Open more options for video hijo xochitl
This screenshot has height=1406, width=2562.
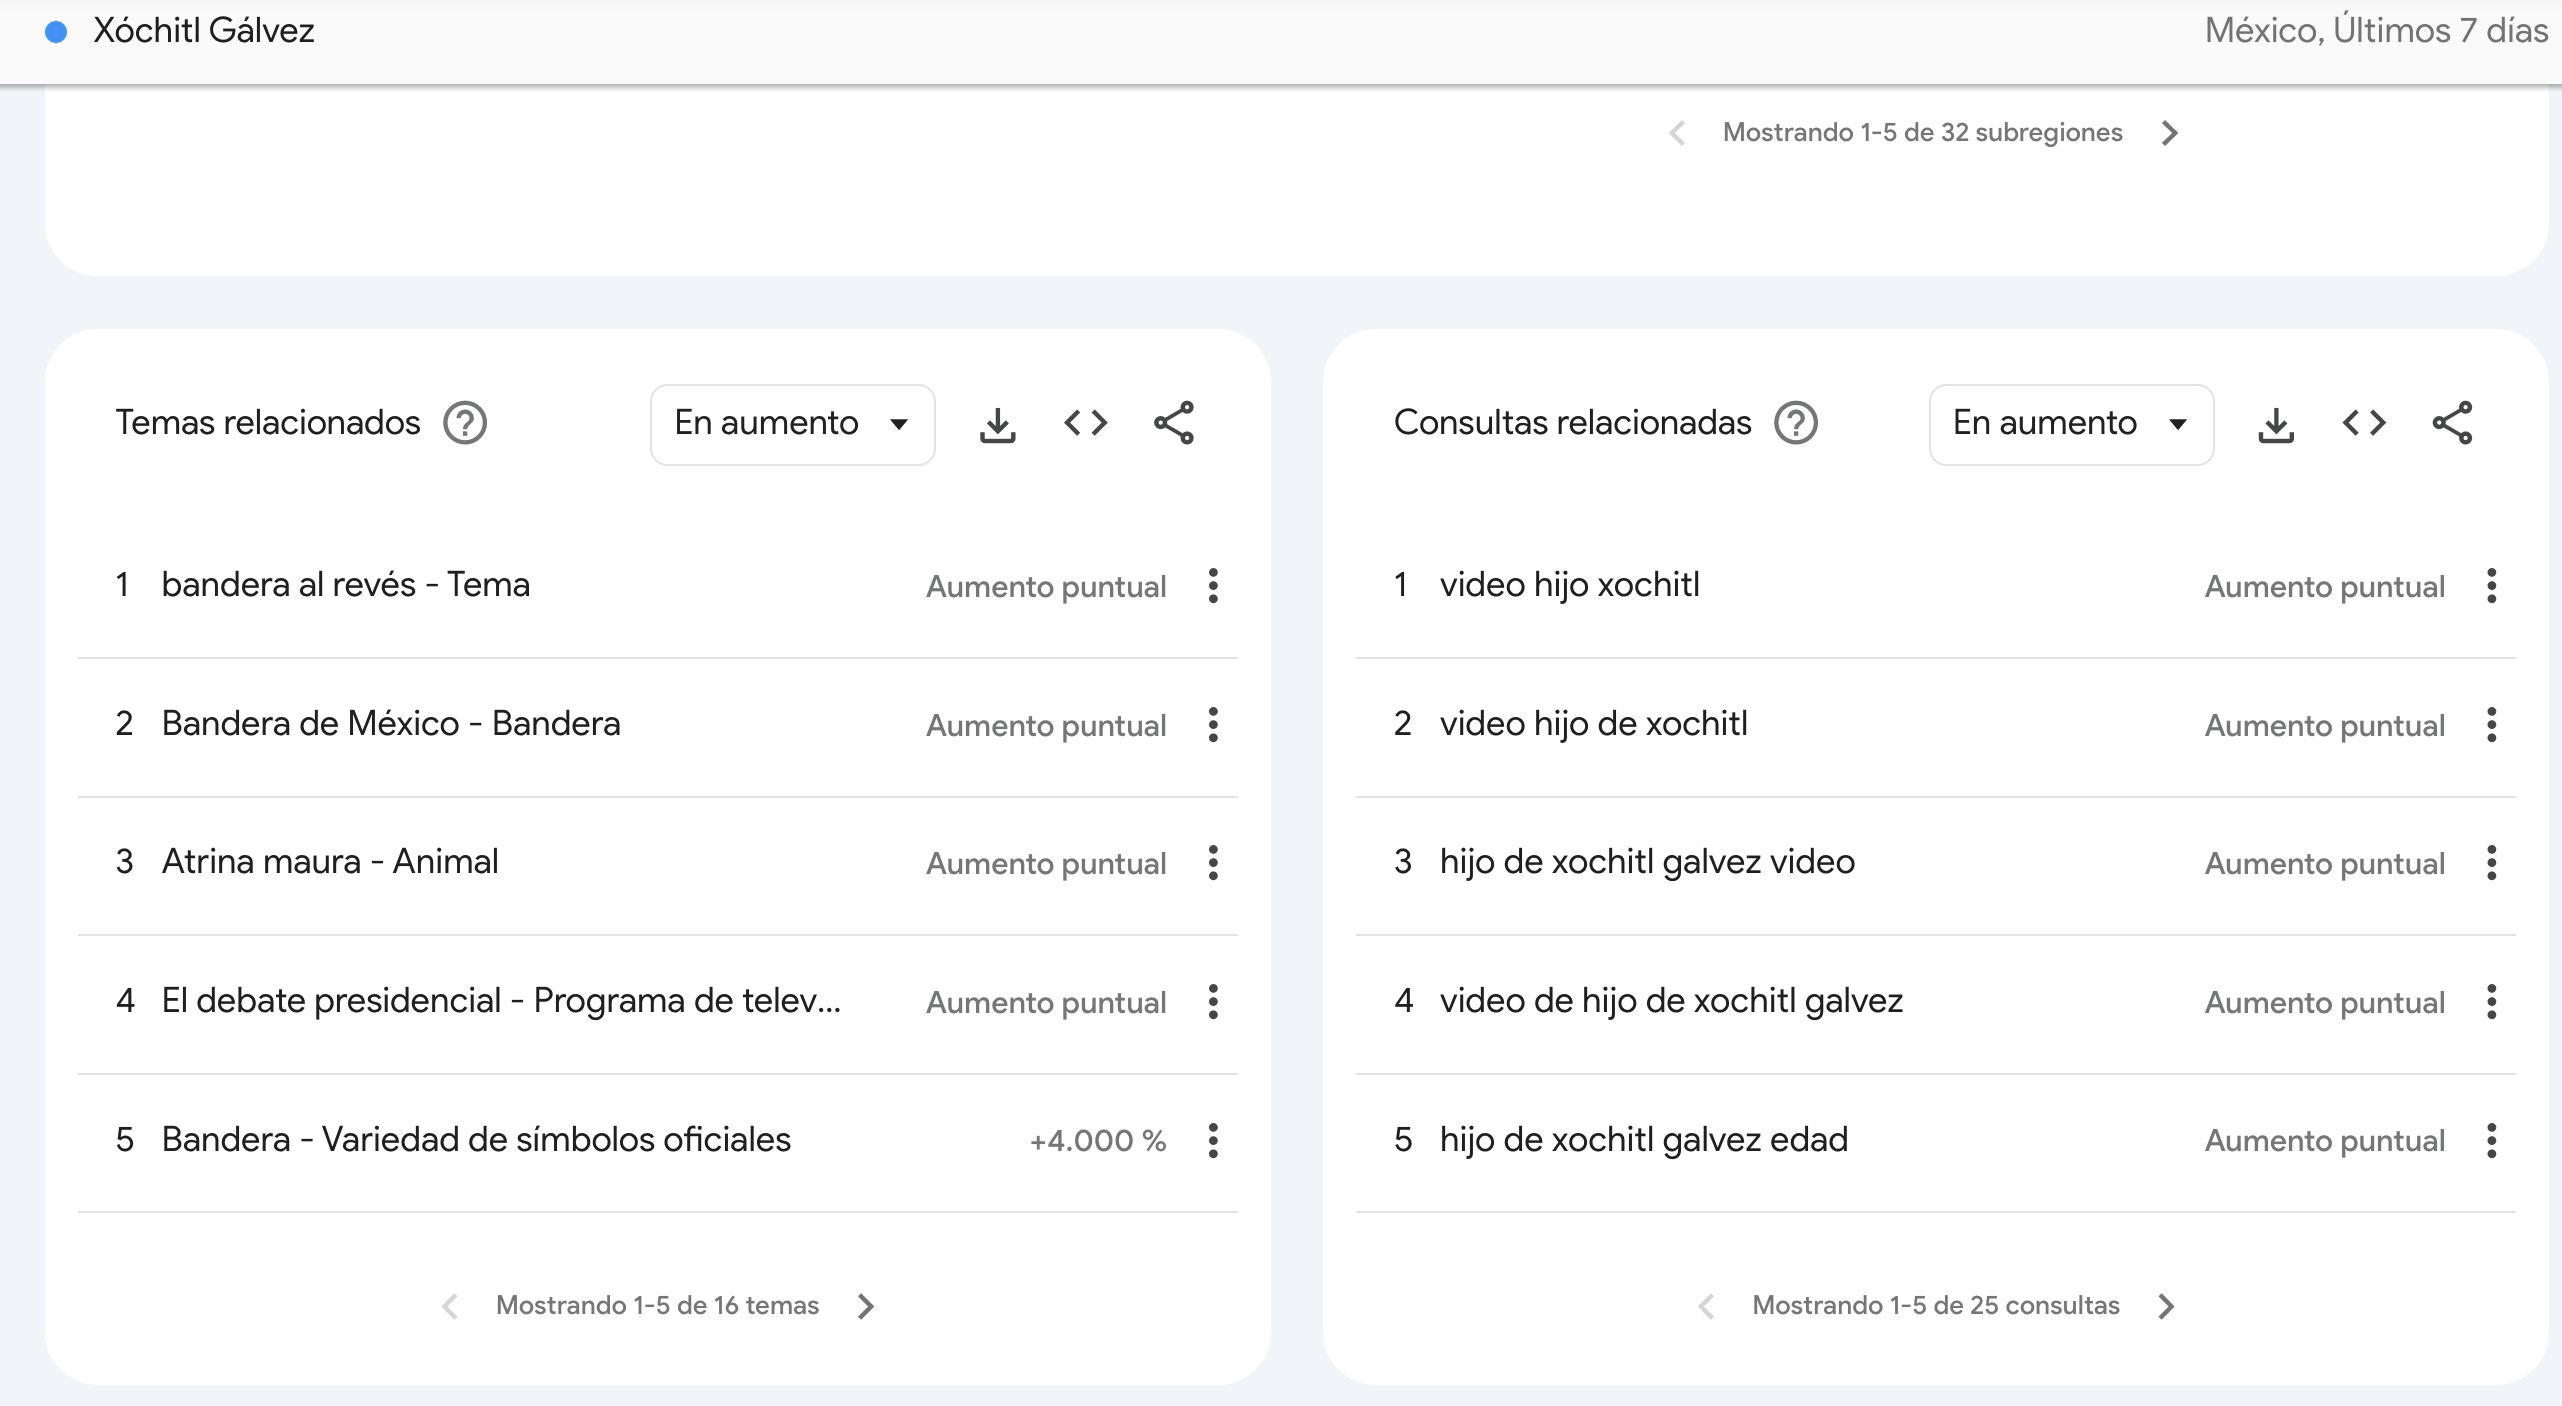click(2491, 586)
